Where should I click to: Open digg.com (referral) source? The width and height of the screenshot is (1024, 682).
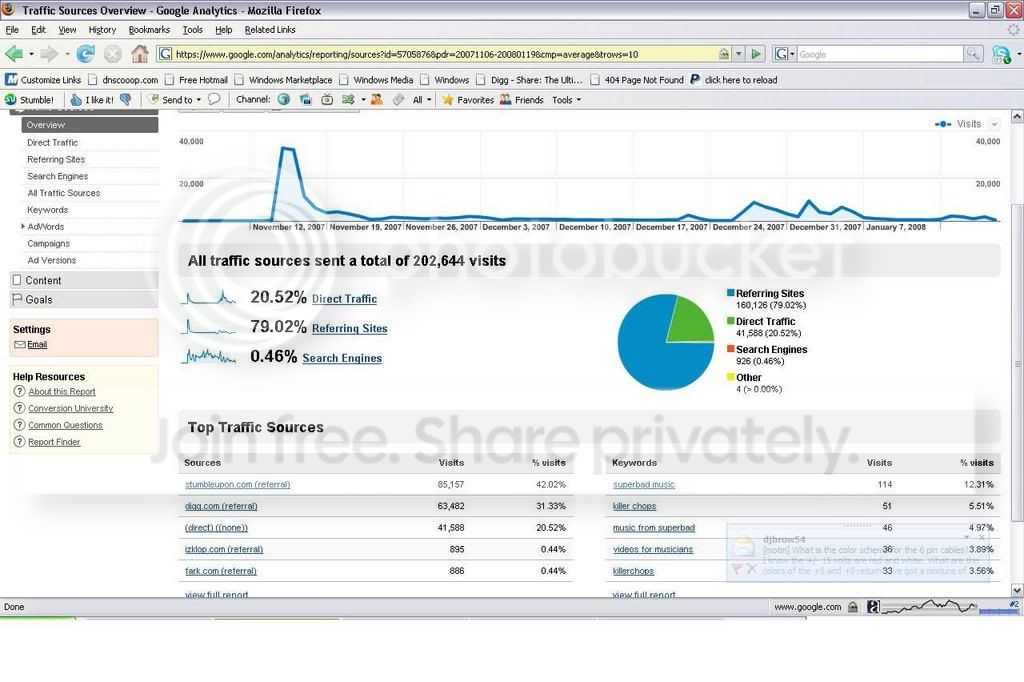click(221, 506)
